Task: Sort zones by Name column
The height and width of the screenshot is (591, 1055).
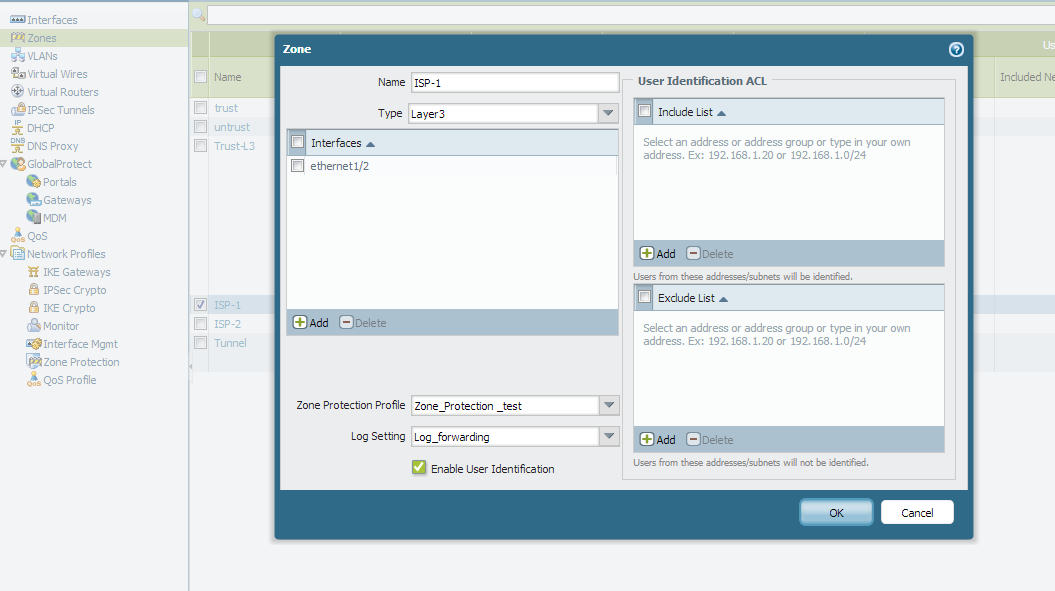Action: [x=227, y=77]
